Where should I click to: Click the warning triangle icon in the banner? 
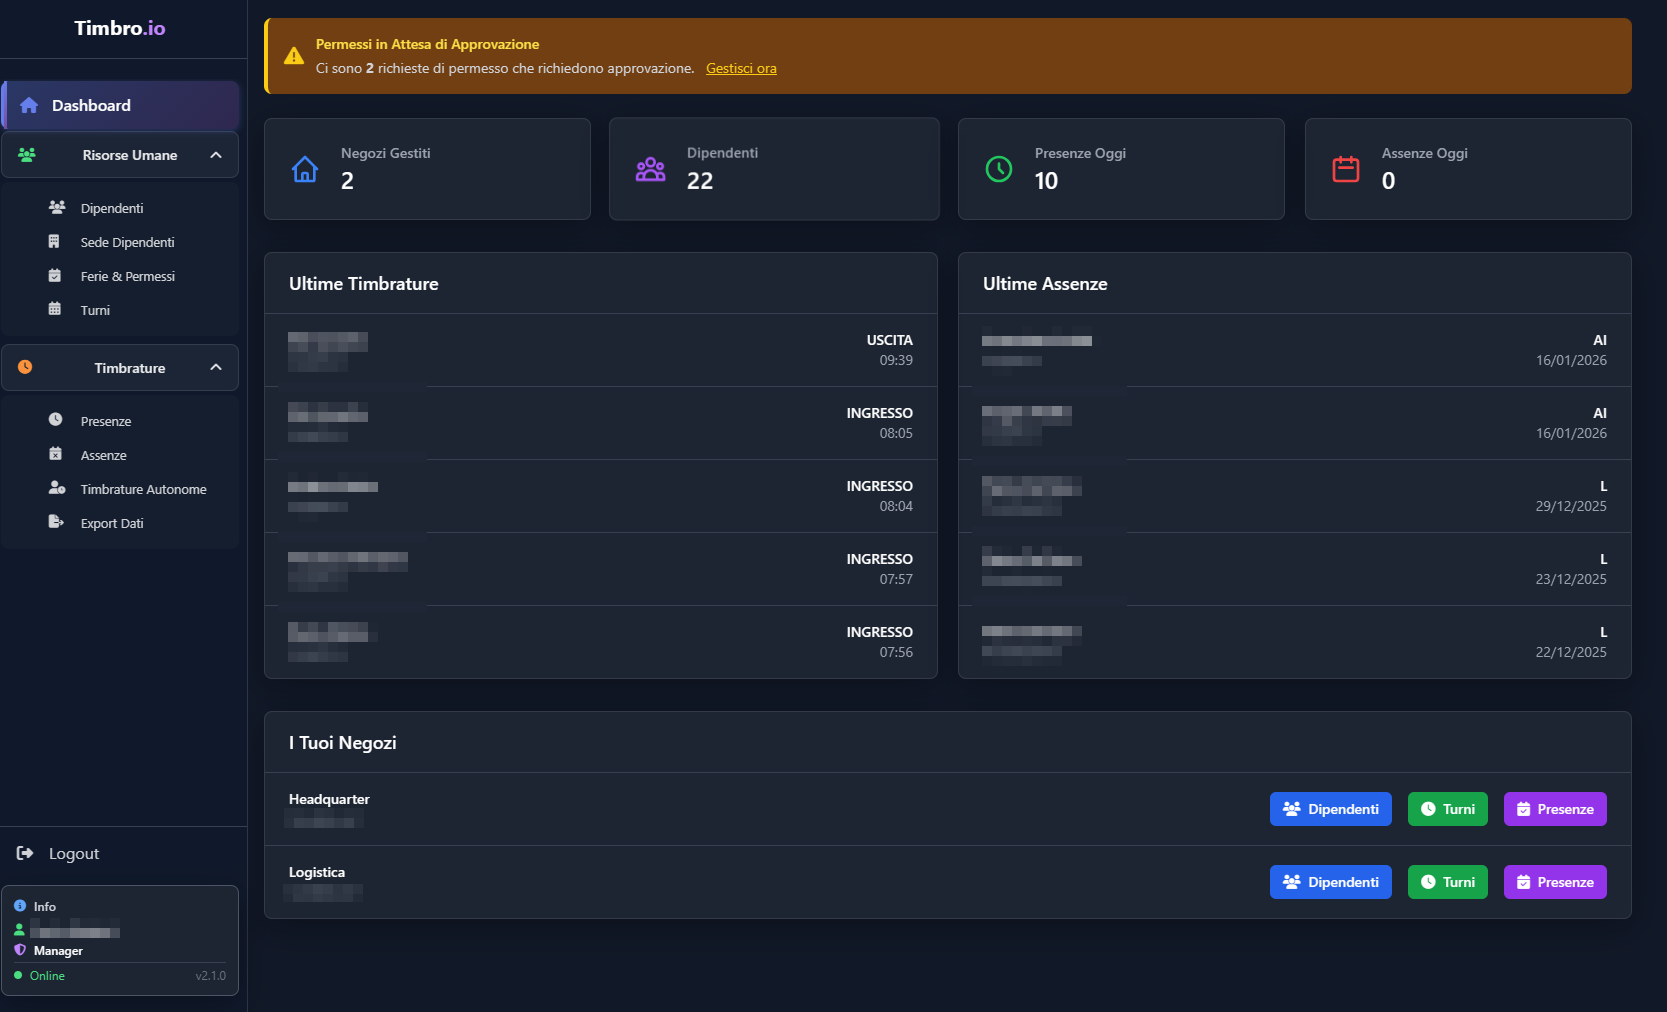(x=294, y=56)
